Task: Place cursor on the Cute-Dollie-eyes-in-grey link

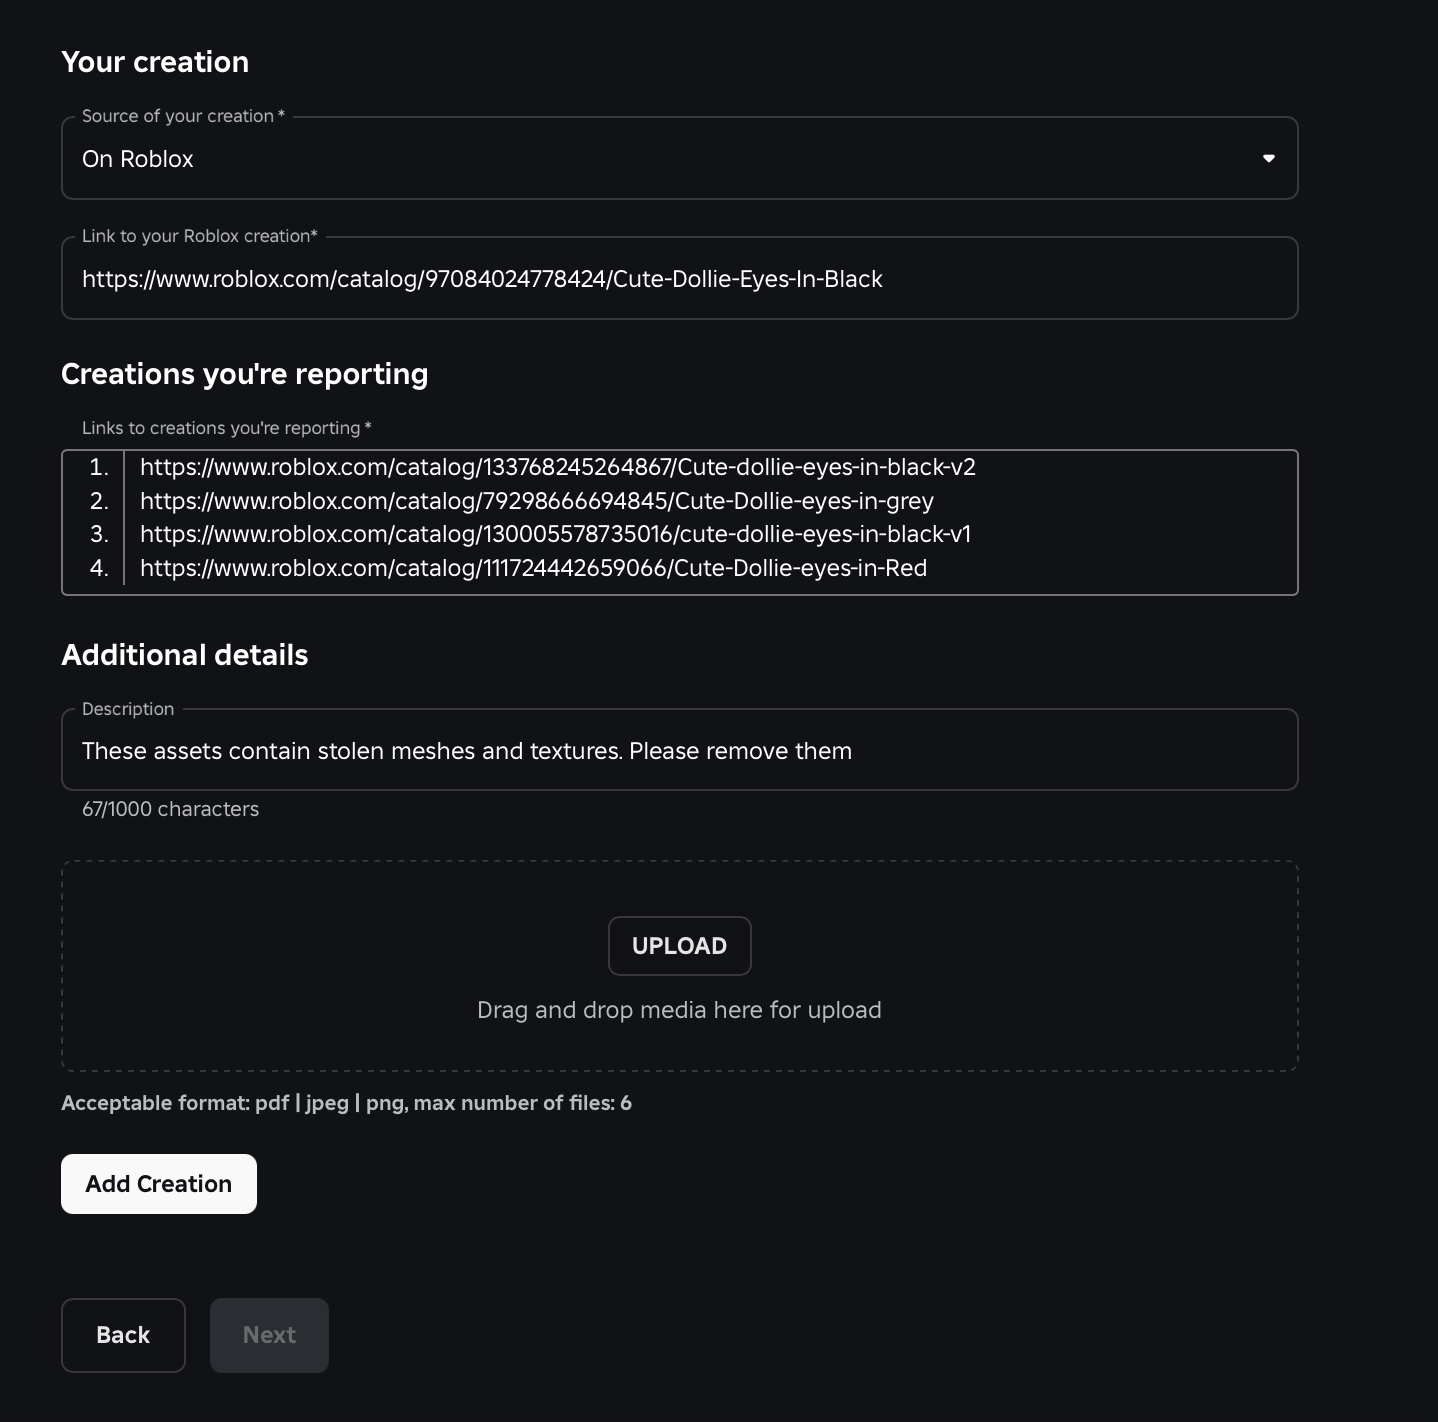Action: (536, 501)
